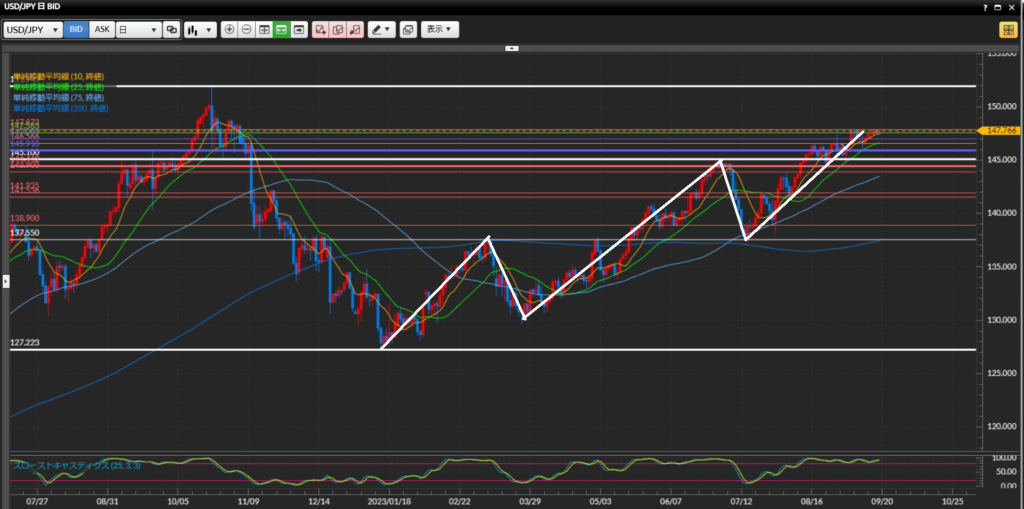The image size is (1024, 509).
Task: Open the 表示 display menu
Action: tap(440, 30)
